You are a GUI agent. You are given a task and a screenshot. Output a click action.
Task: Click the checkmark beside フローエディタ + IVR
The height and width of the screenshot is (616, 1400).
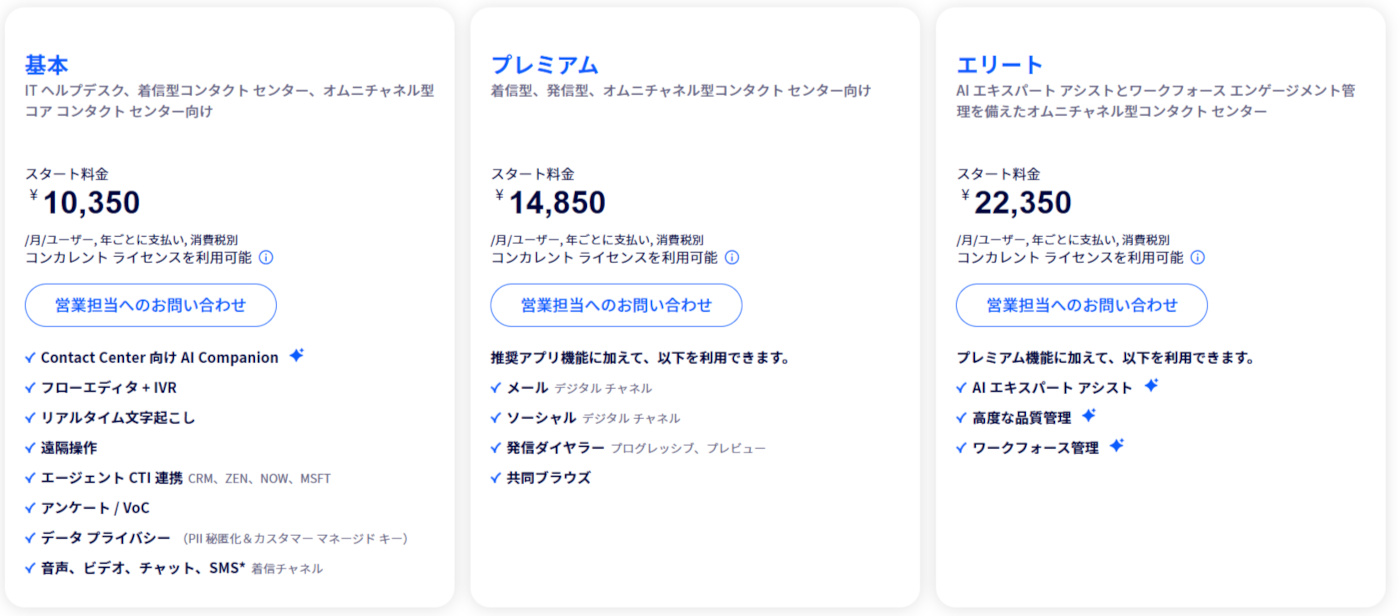(x=30, y=388)
